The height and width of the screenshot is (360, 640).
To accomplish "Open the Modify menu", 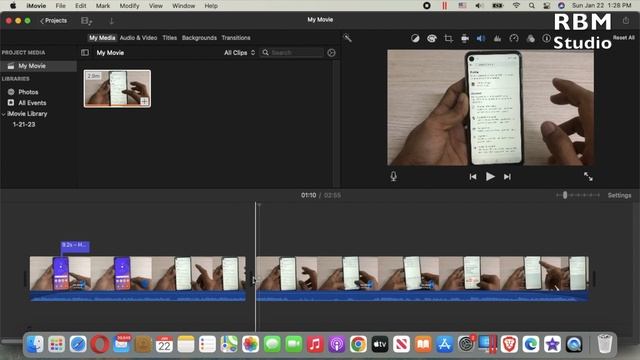I will [x=129, y=6].
